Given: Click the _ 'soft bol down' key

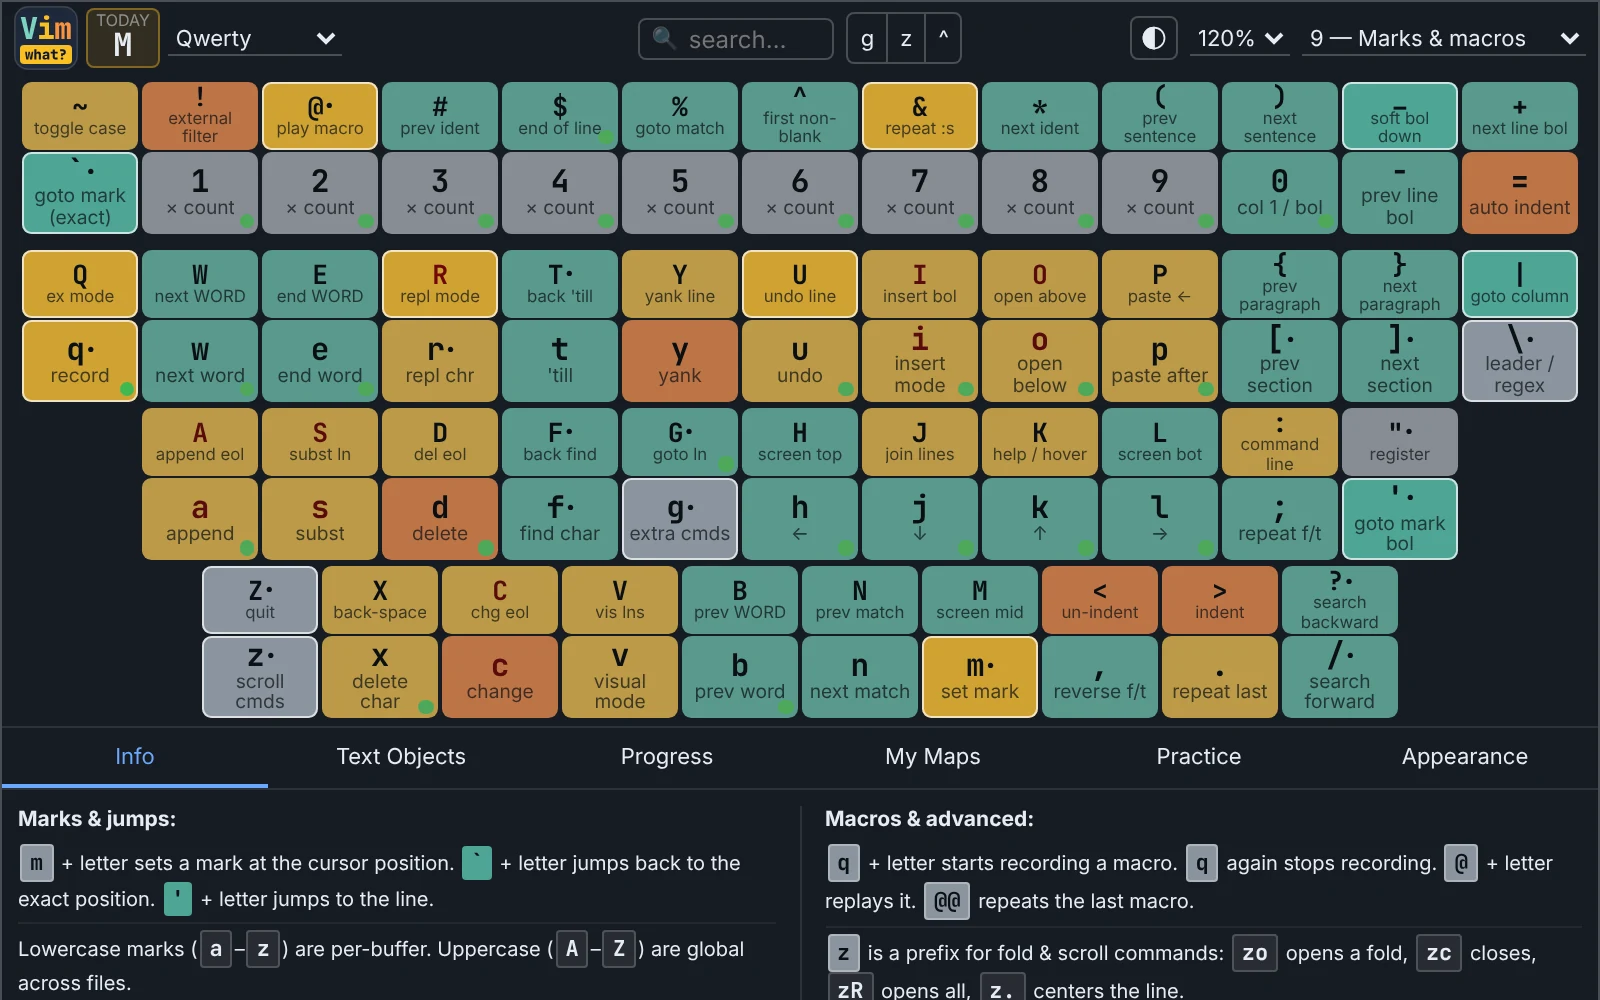Looking at the screenshot, I should (x=1400, y=116).
